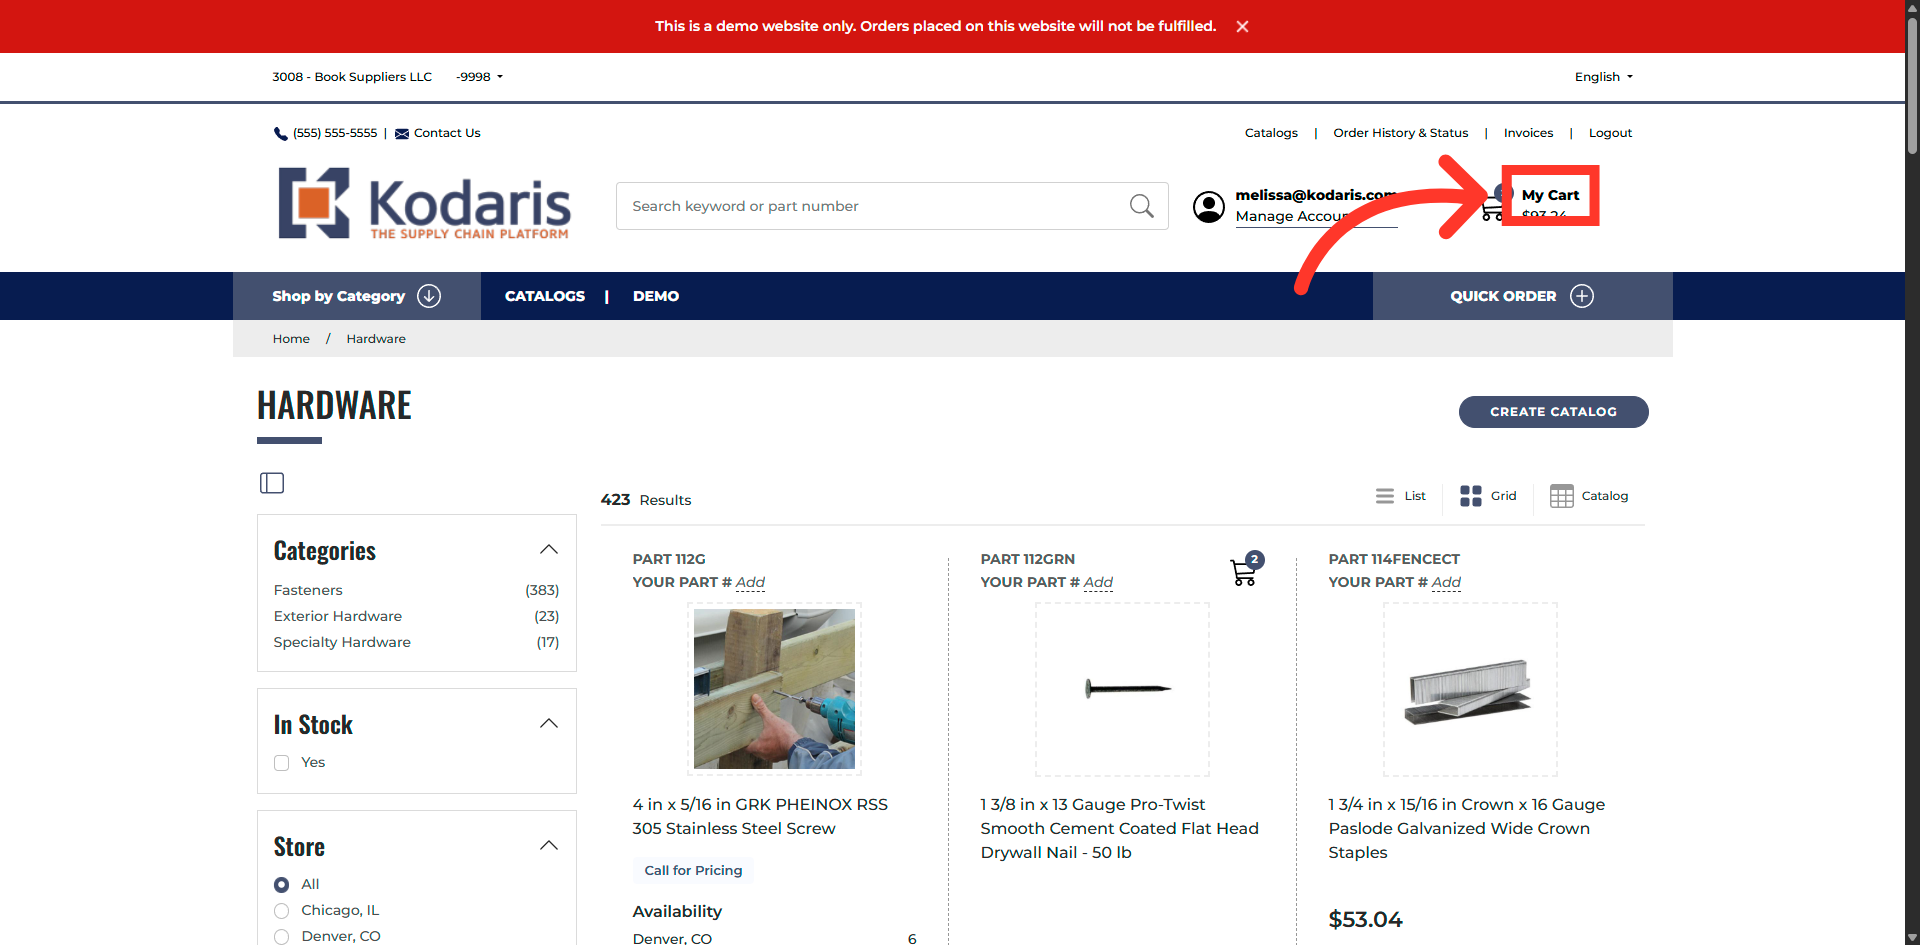Select the Chicago, IL store option

[282, 911]
